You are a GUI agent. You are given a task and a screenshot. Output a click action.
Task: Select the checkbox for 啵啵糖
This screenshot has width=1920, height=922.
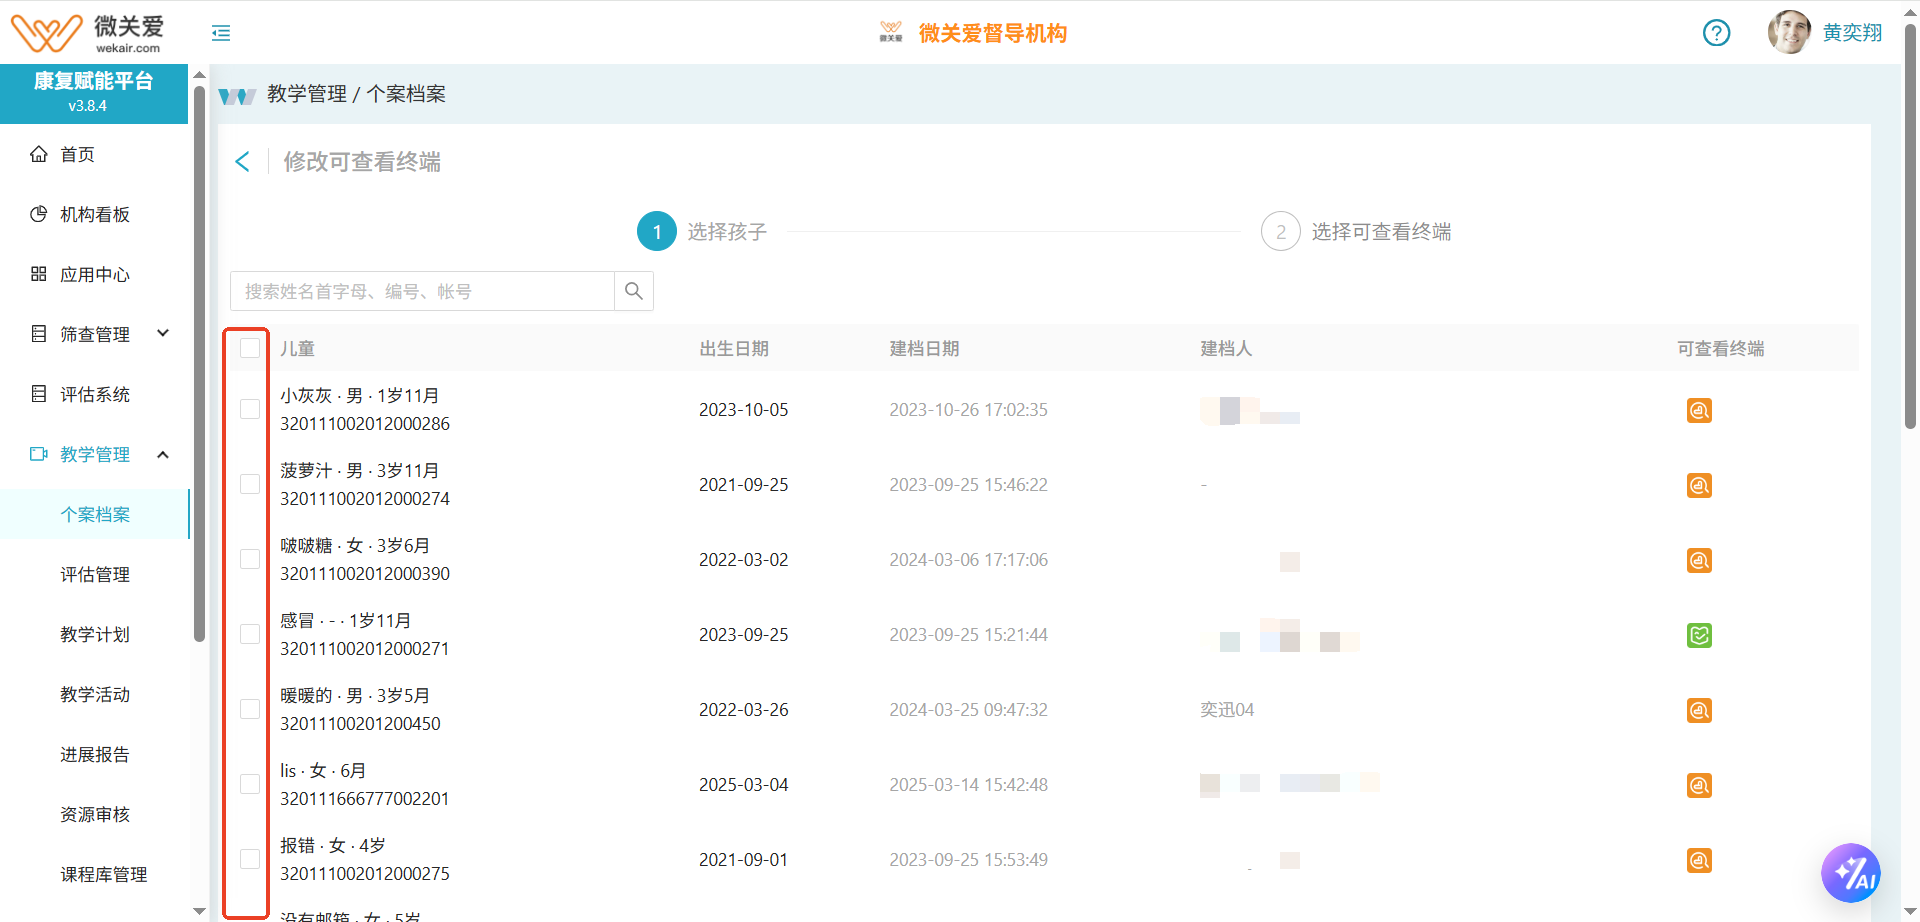tap(250, 559)
